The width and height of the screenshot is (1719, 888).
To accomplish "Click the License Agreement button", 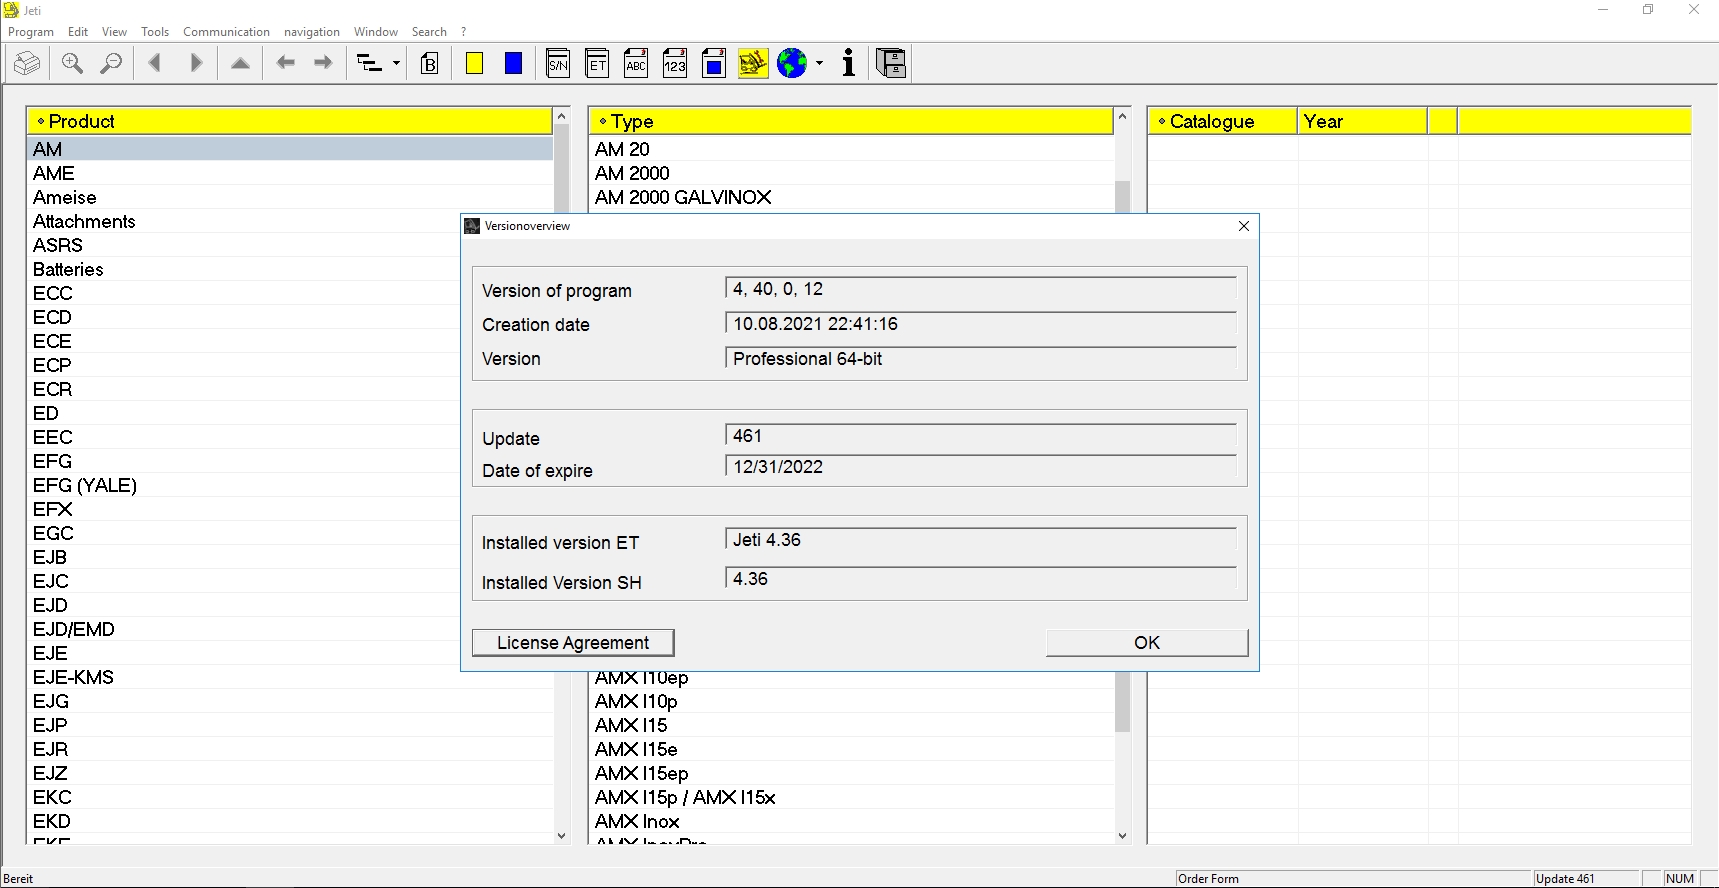I will pyautogui.click(x=573, y=643).
